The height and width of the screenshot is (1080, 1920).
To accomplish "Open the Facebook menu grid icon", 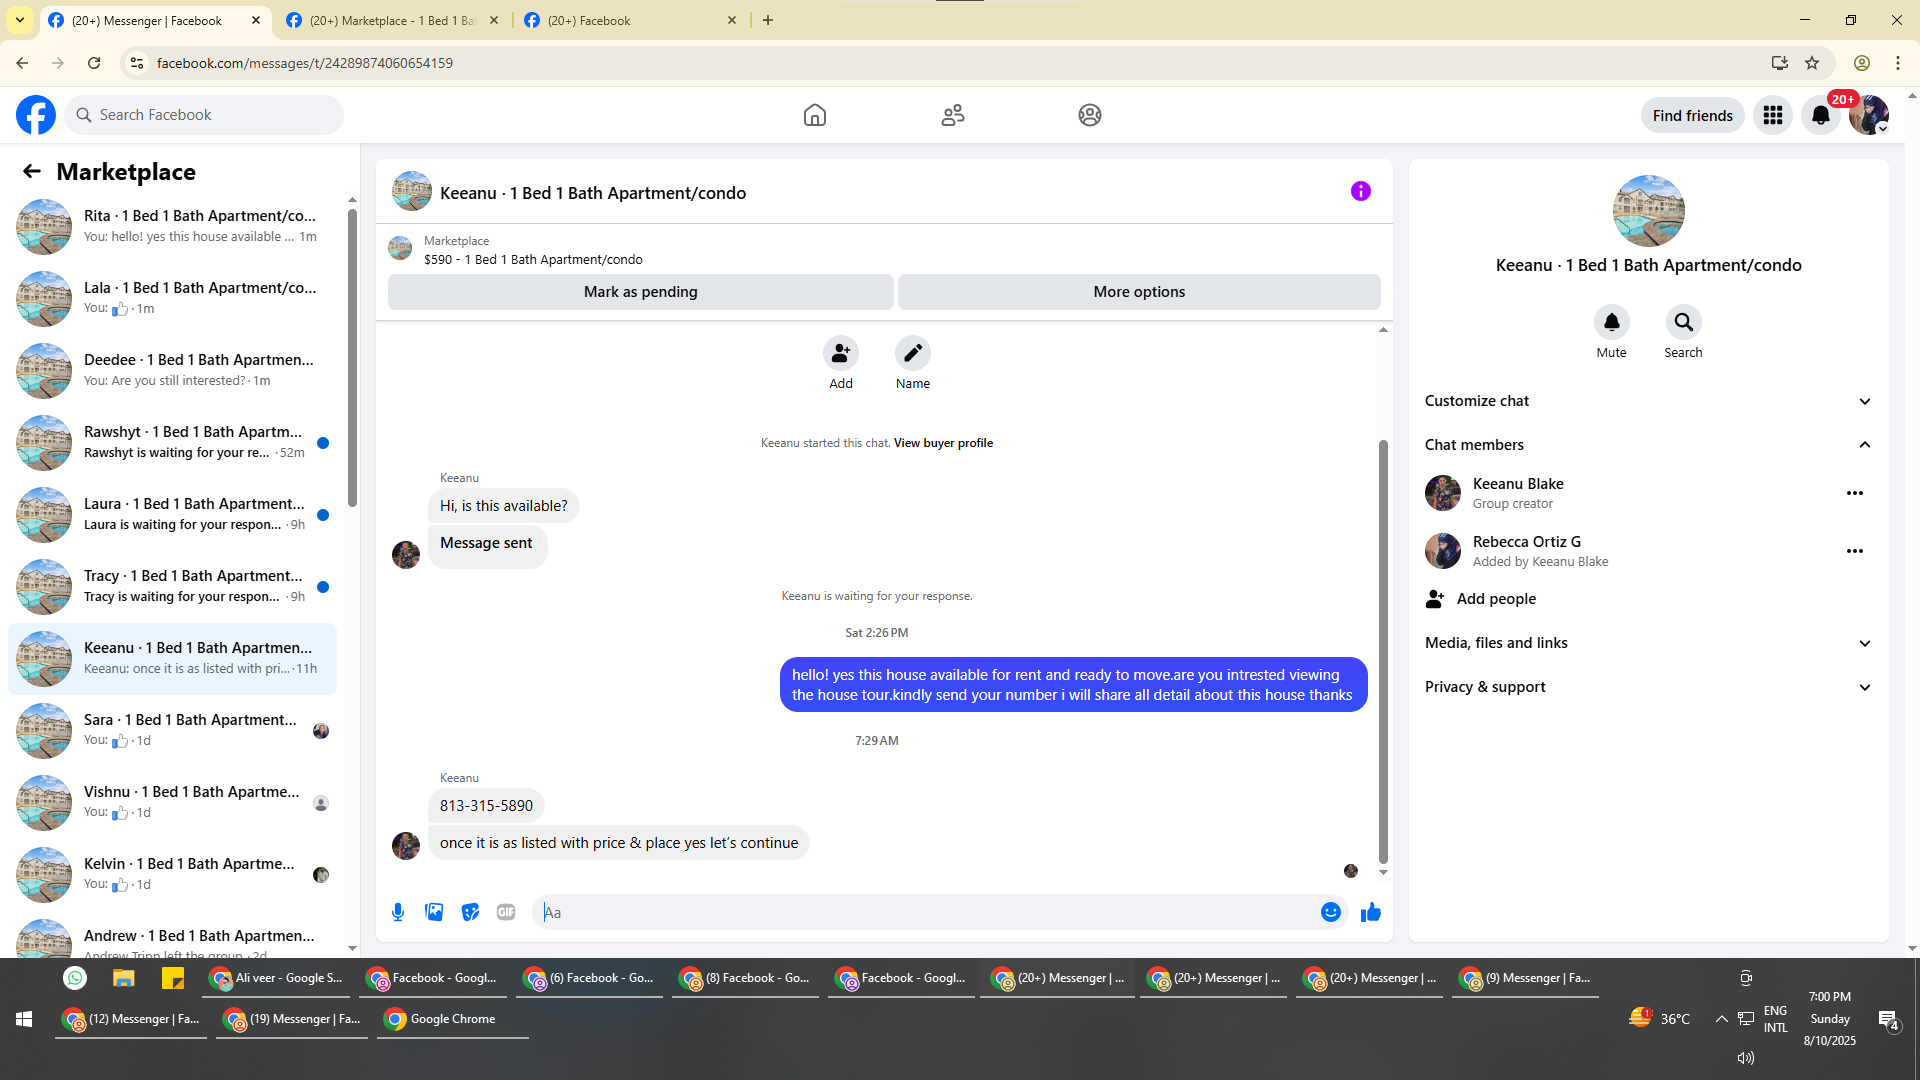I will tap(1772, 115).
